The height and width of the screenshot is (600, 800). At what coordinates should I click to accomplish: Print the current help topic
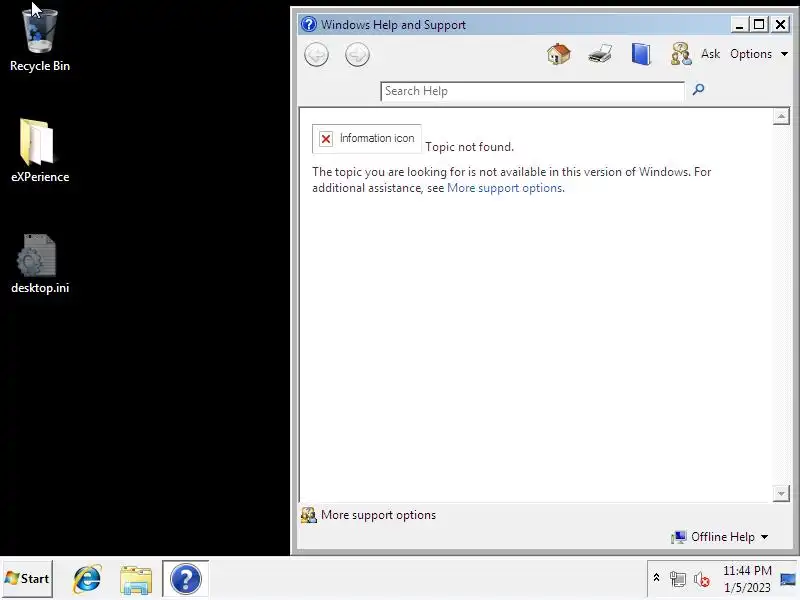point(600,54)
